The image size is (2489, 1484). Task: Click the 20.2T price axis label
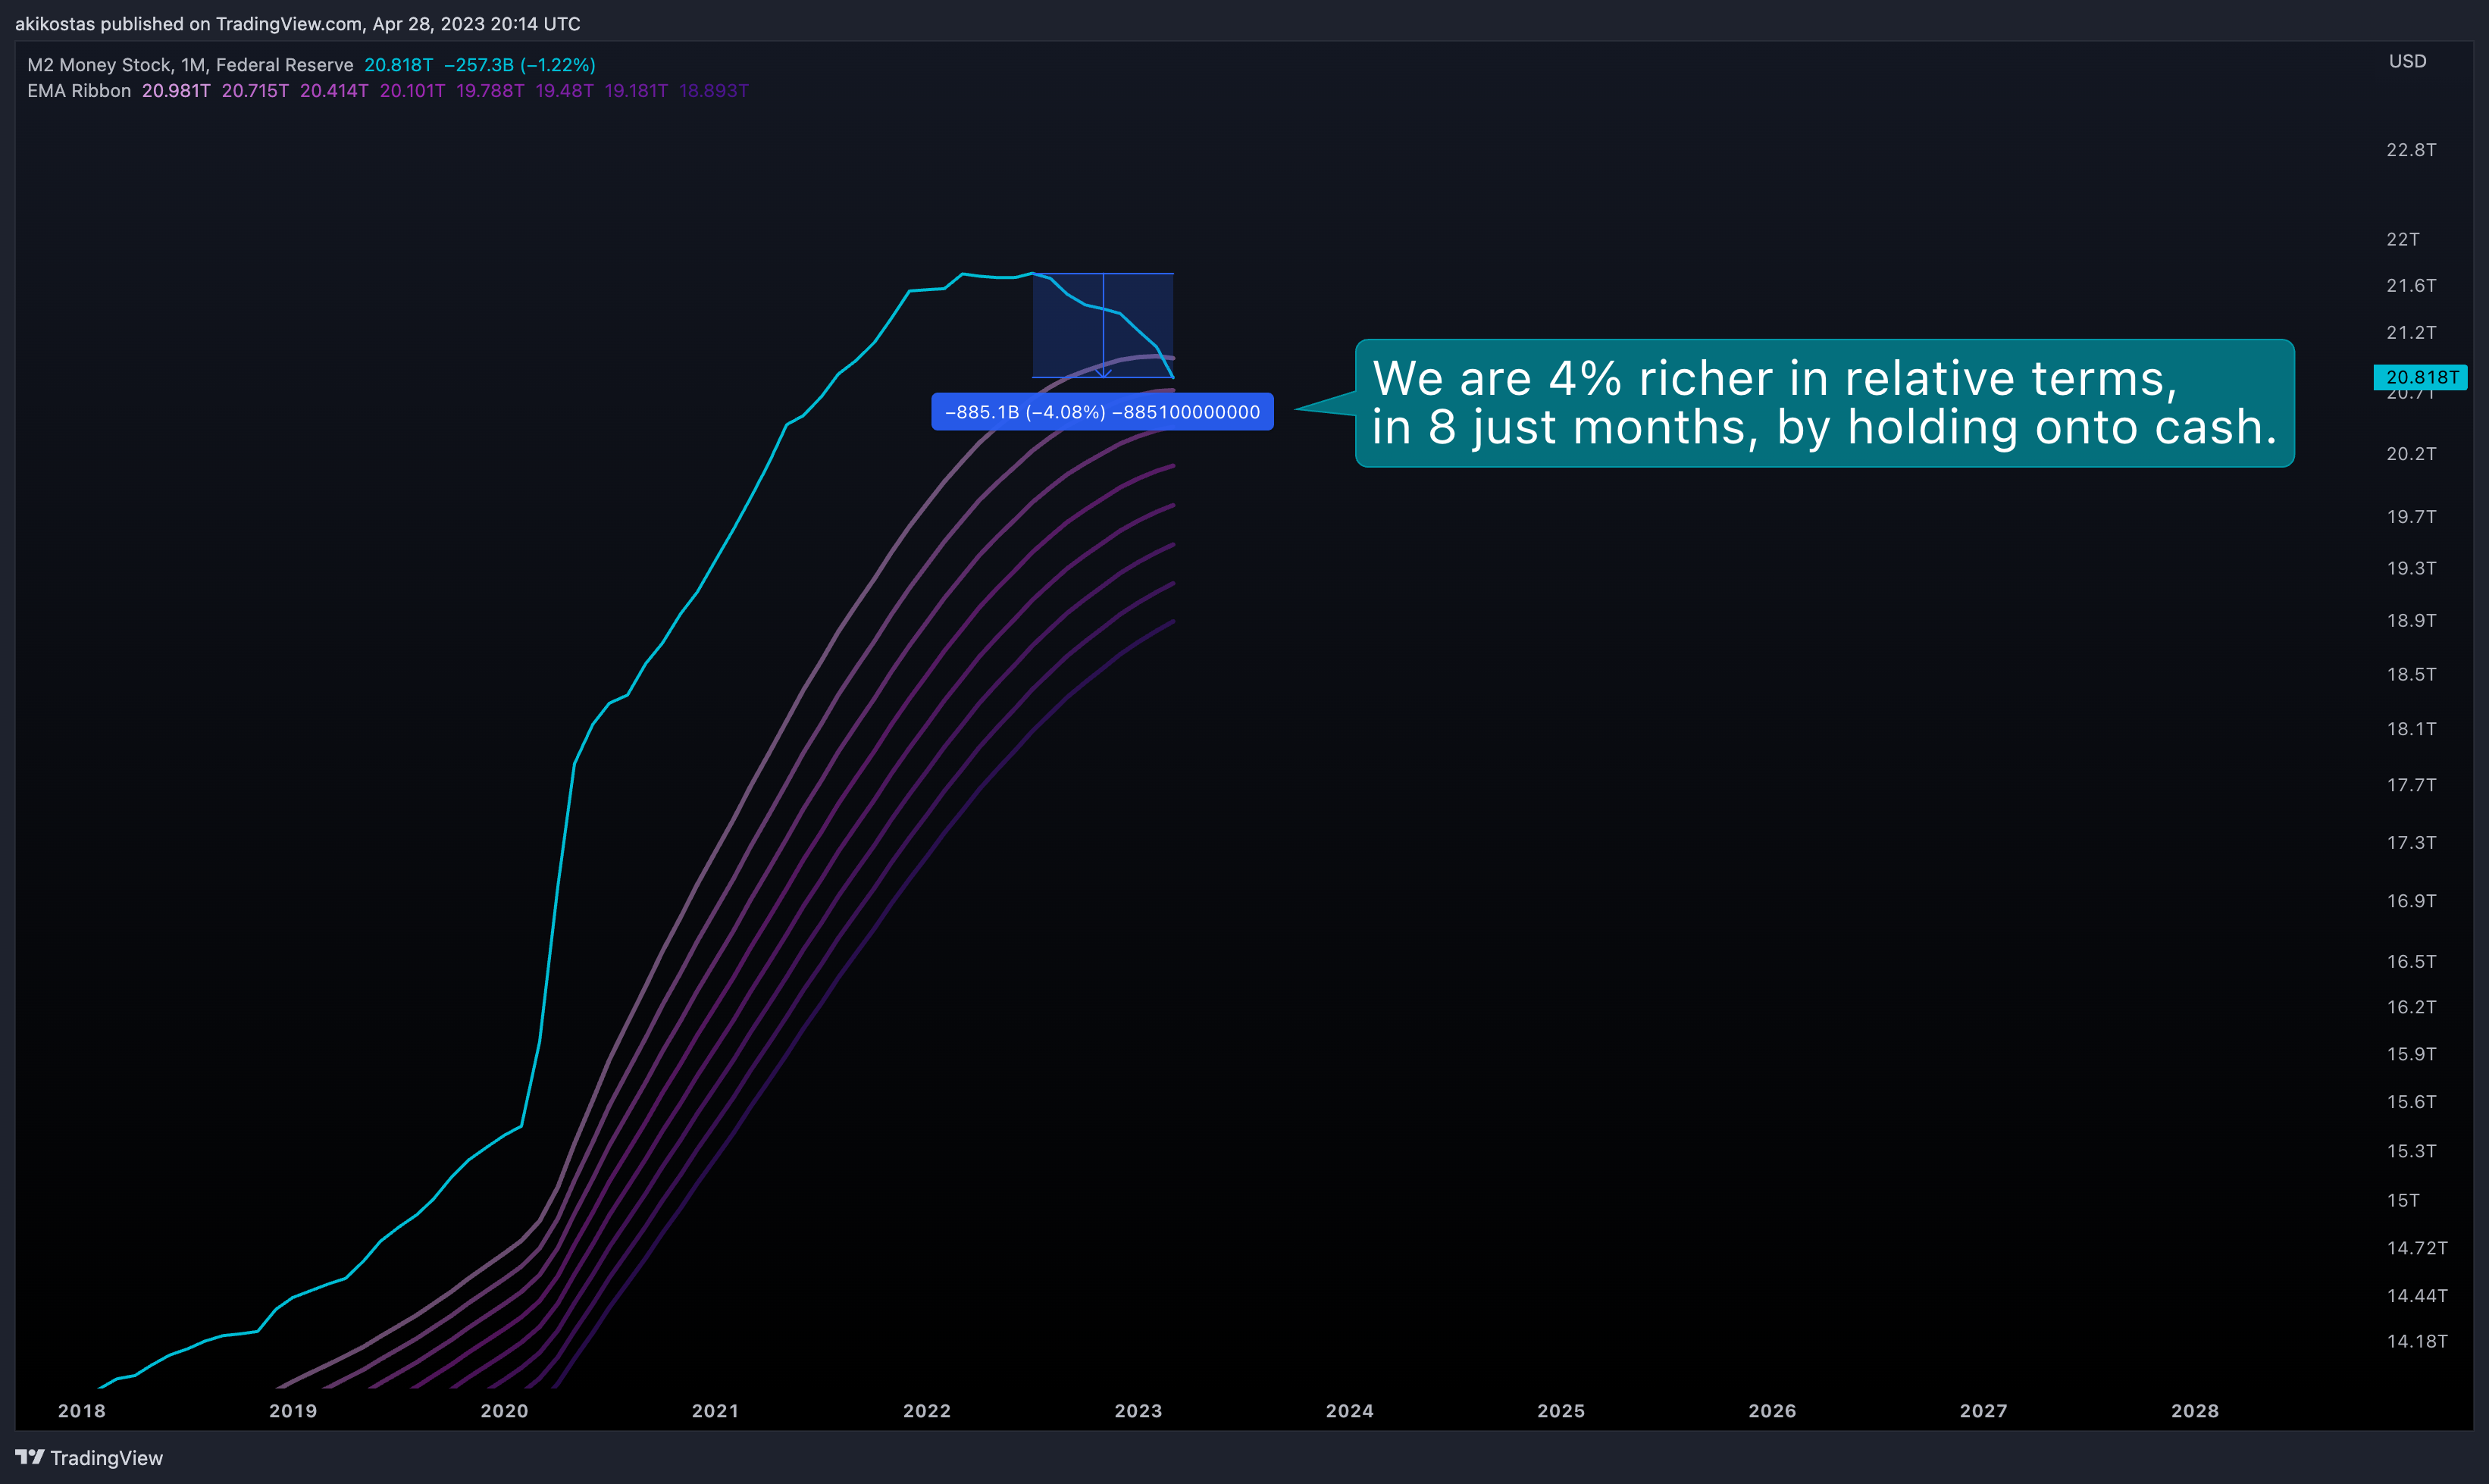point(2411,454)
